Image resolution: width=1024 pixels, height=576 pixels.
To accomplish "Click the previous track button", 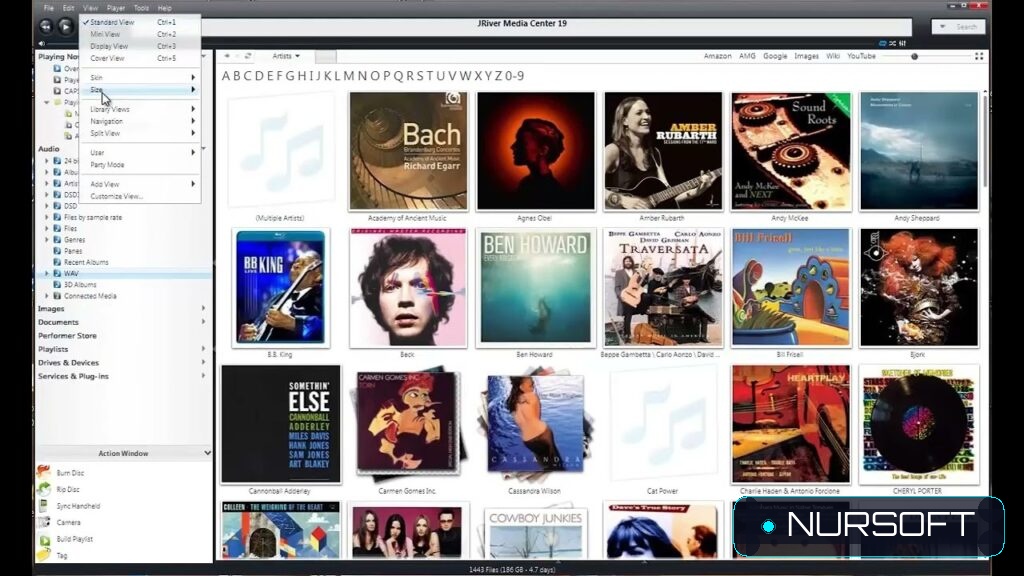I will [46, 26].
